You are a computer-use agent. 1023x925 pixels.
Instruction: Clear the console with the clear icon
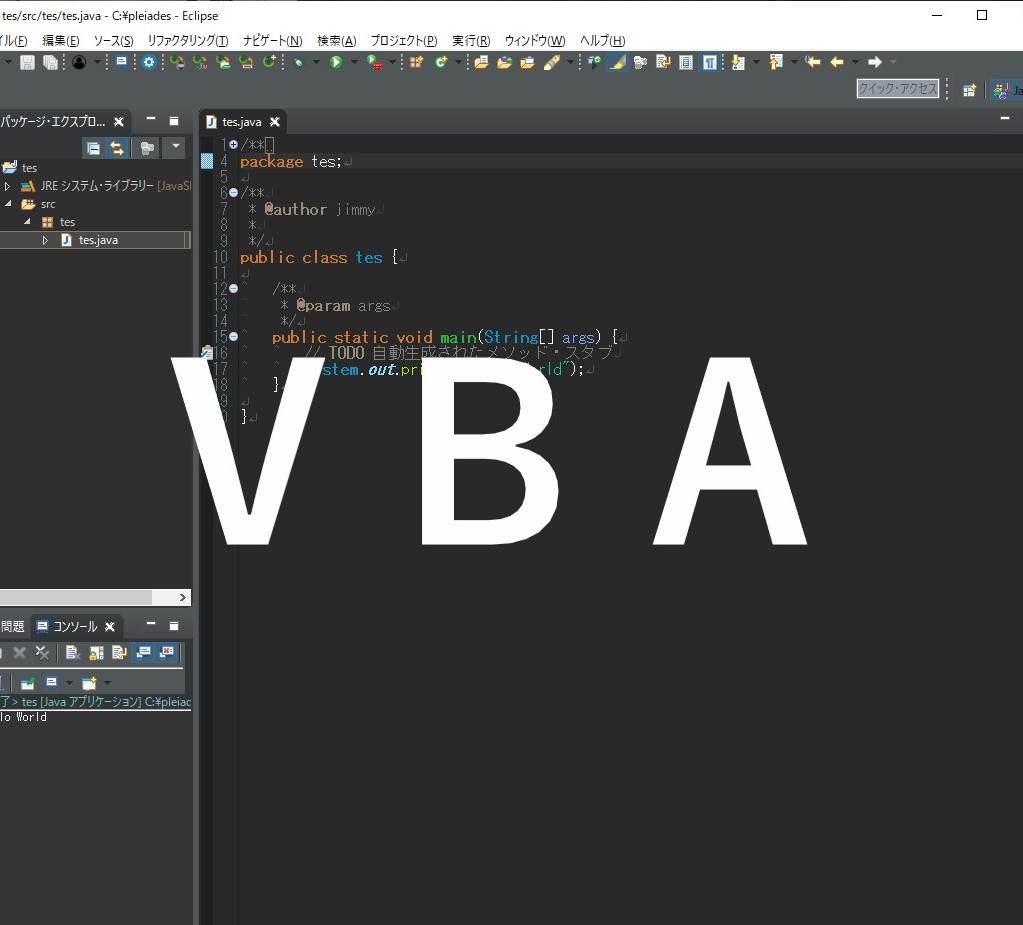tap(71, 652)
